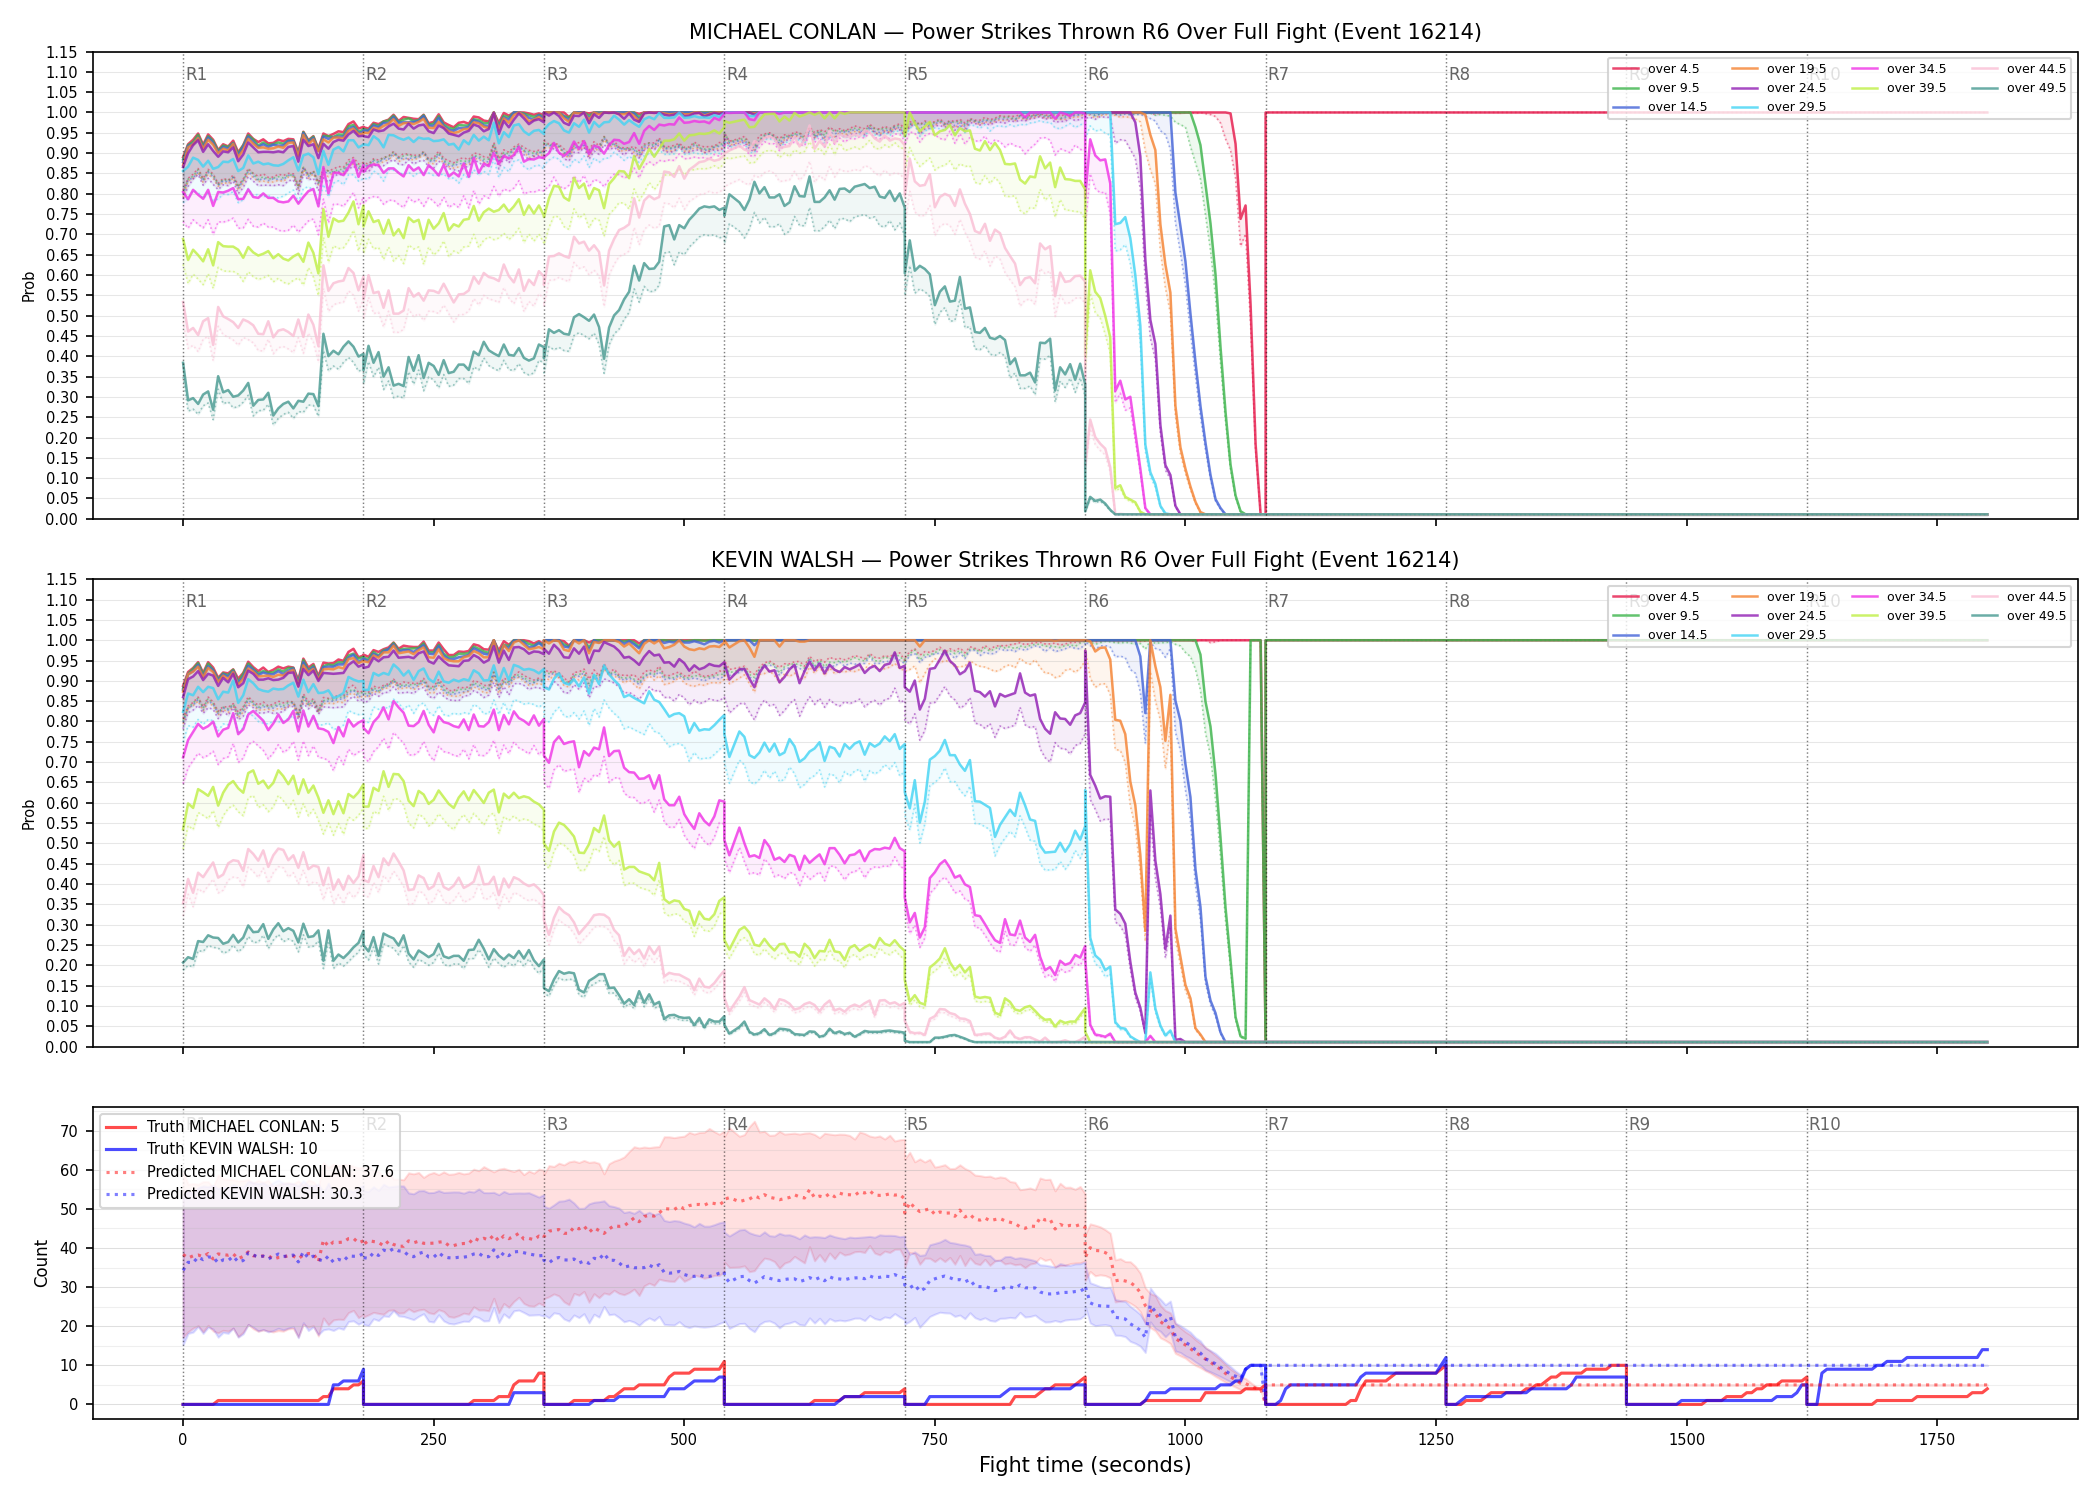Click the R2 round marker in Walsh chart
This screenshot has width=2100, height=1500.
coord(376,601)
